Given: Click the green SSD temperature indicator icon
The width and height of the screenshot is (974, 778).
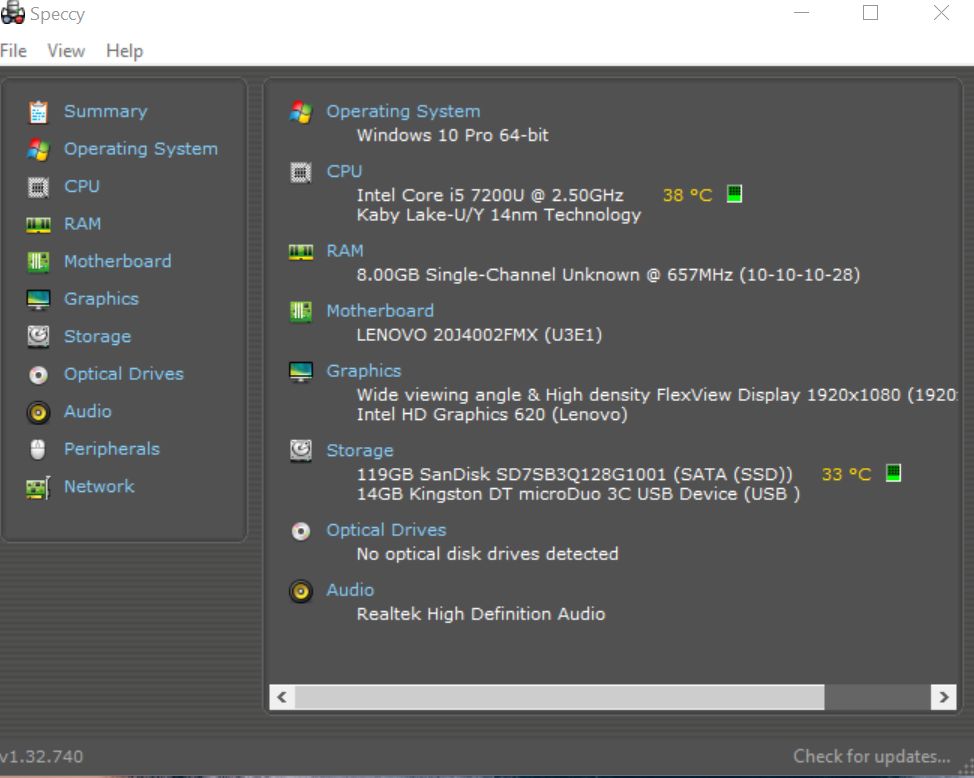Looking at the screenshot, I should pos(893,473).
